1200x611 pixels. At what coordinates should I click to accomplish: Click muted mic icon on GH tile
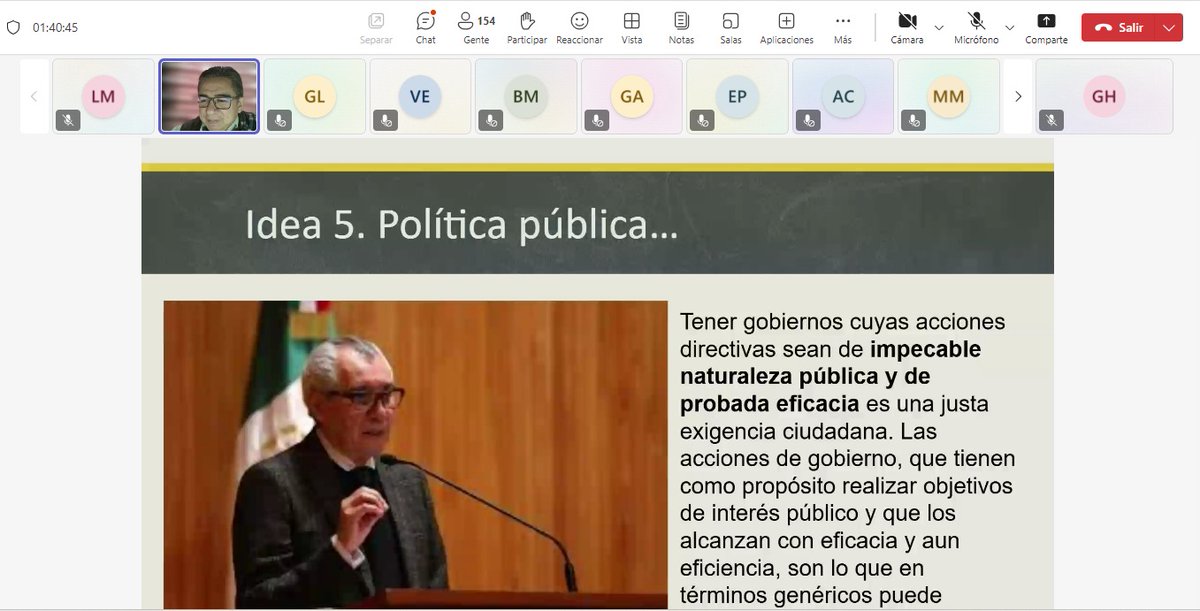point(1051,120)
